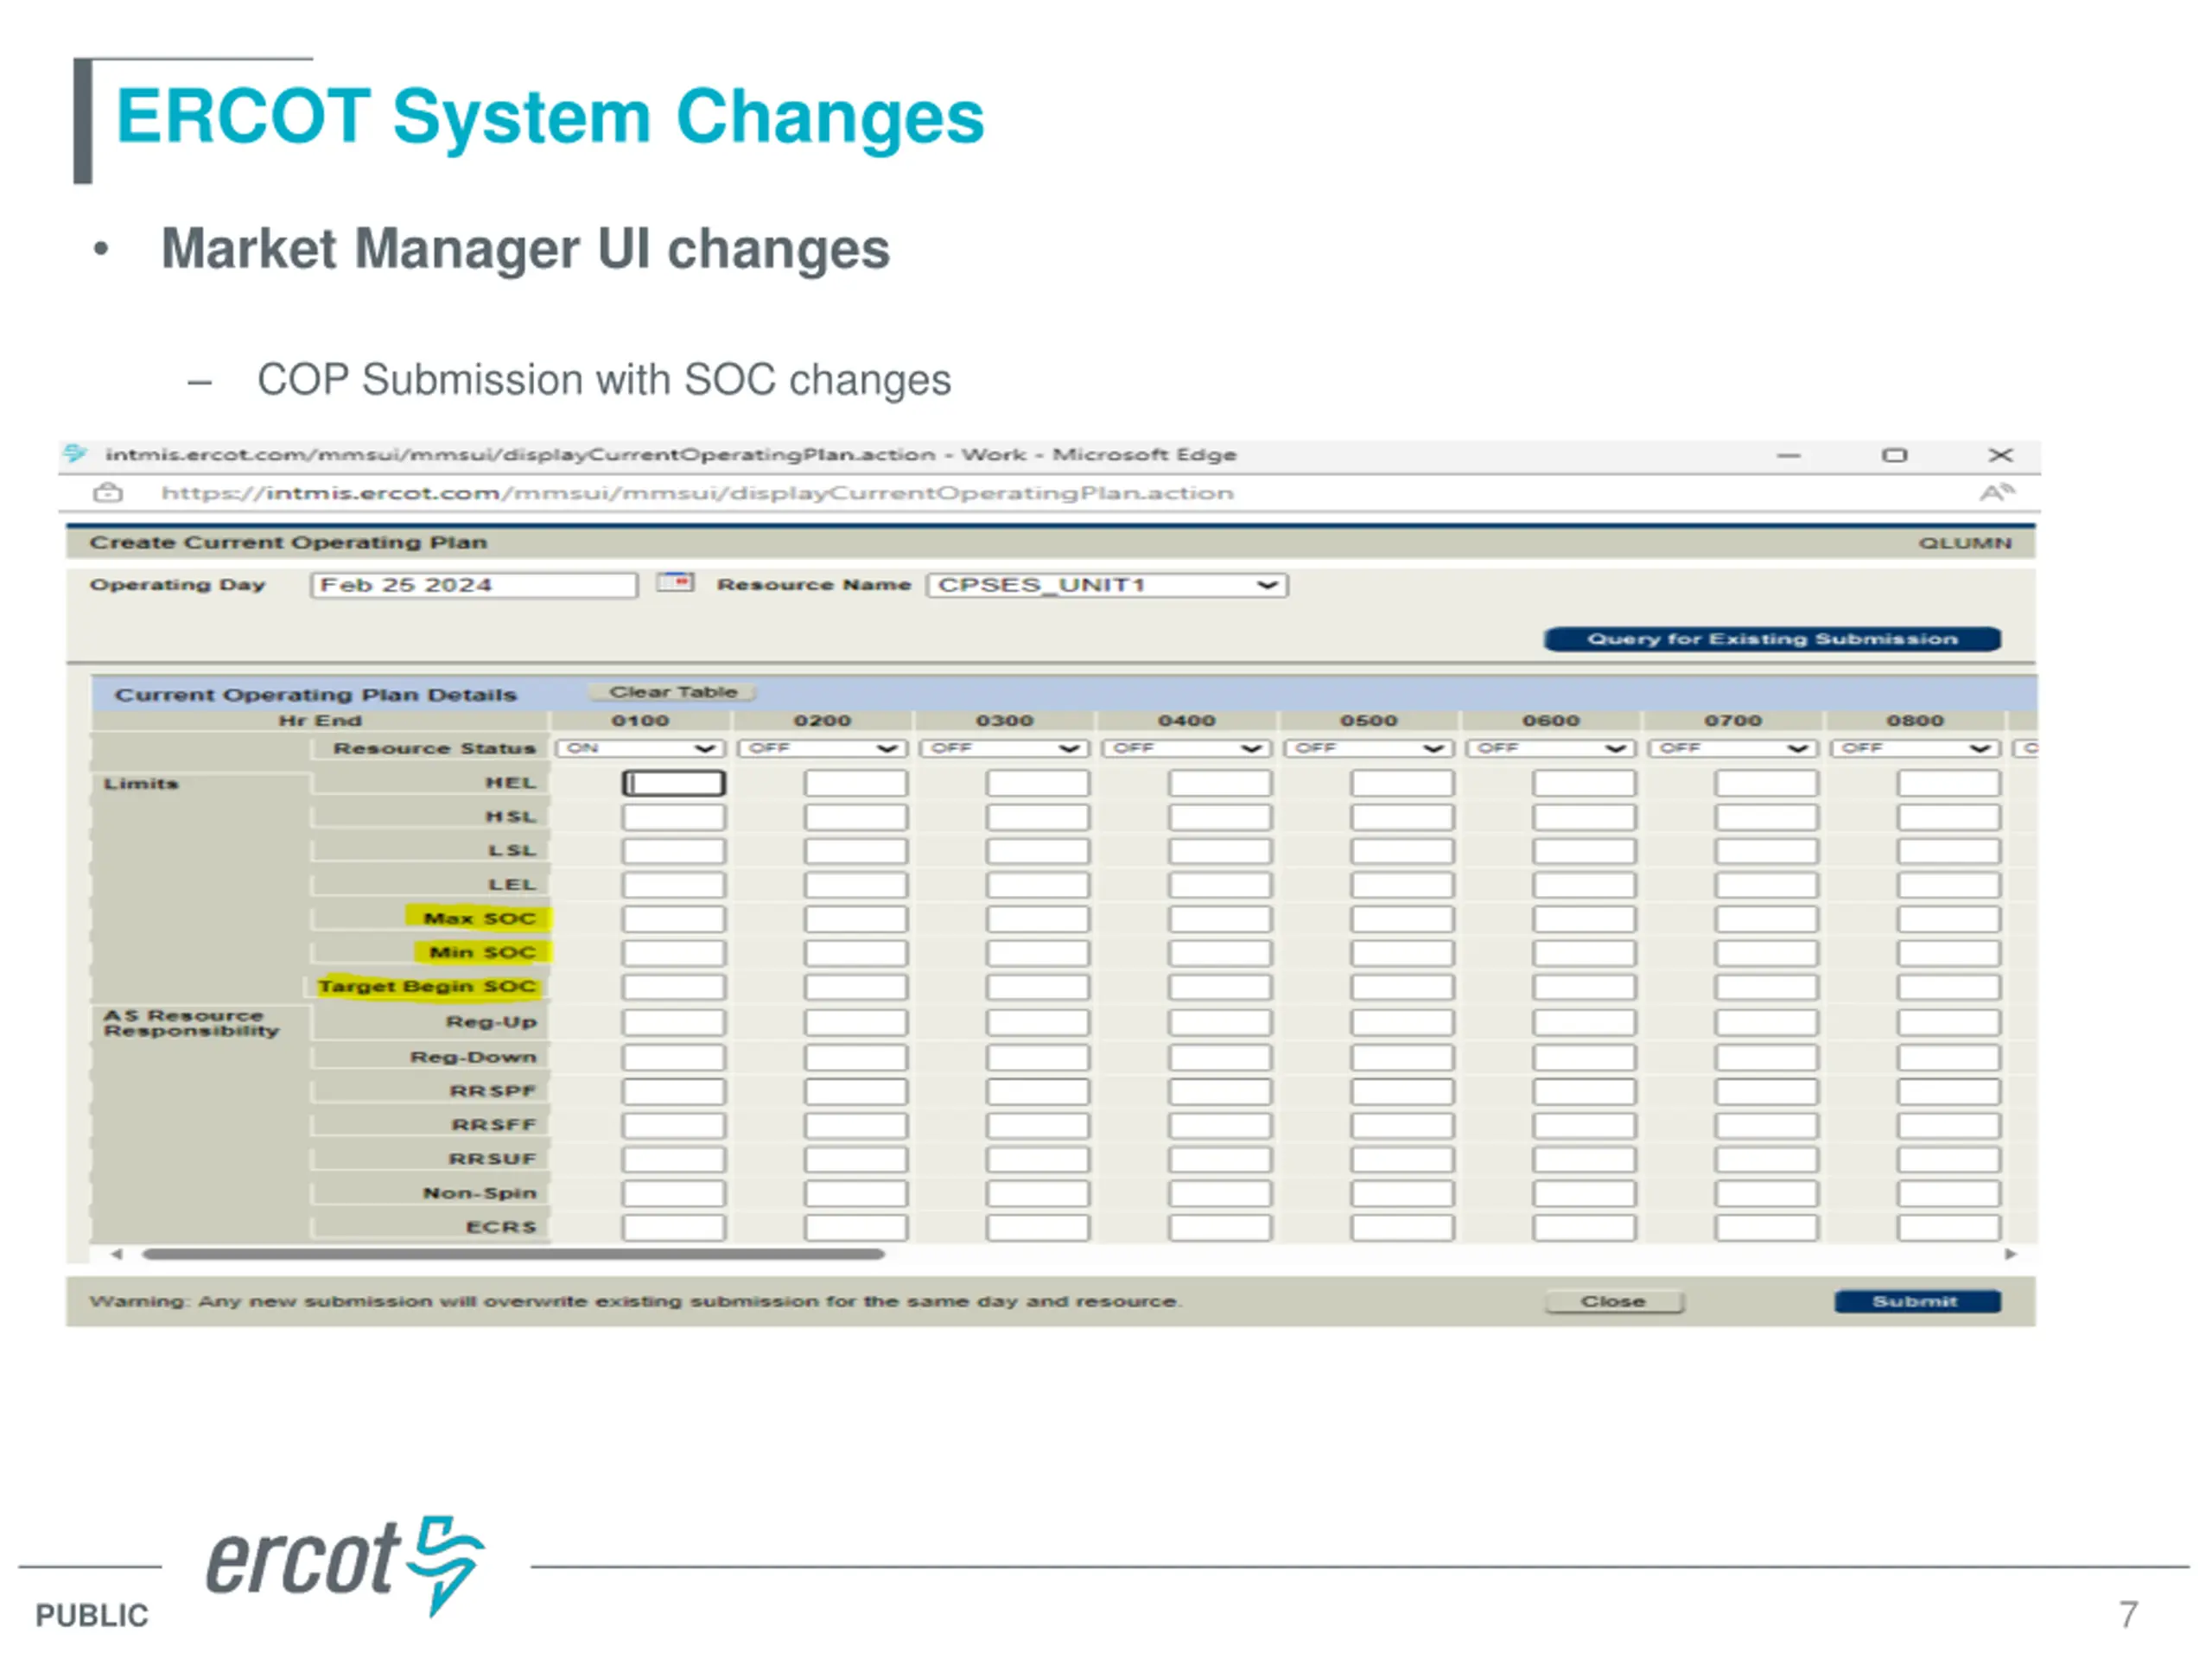
Task: Click Query for Existing Submission button
Action: [1772, 639]
